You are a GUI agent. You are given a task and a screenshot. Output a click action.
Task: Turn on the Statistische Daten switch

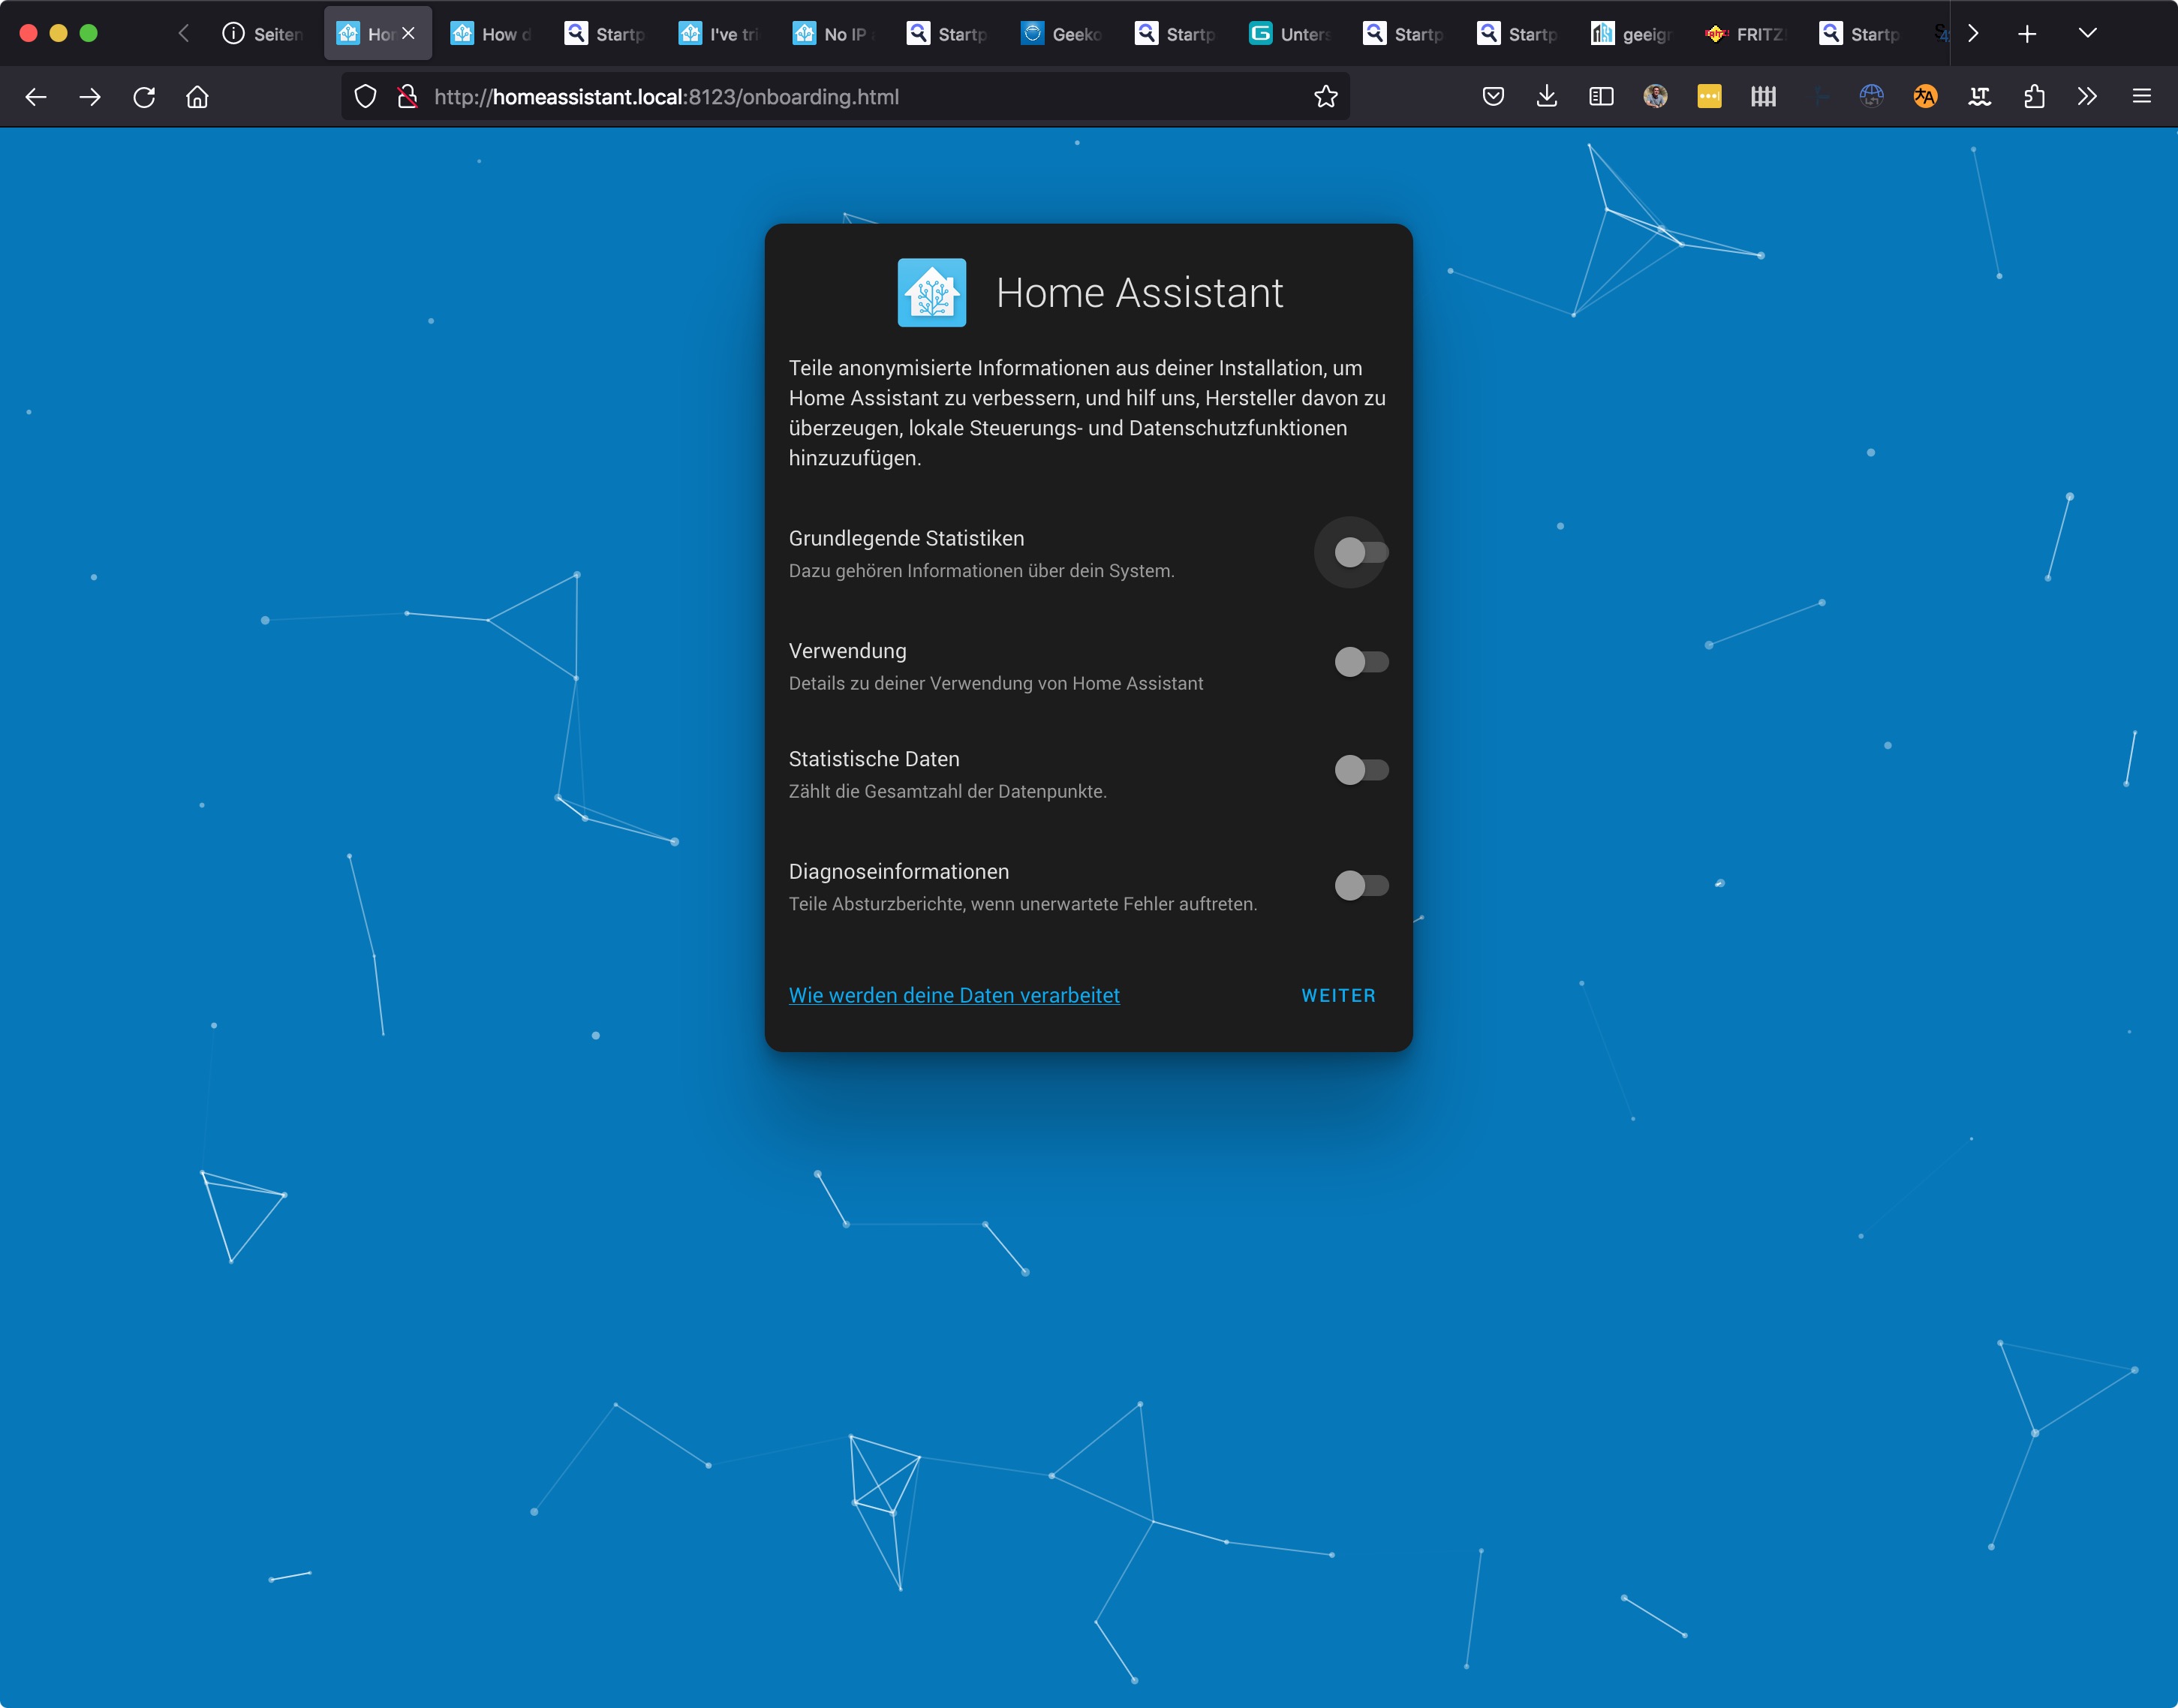click(1361, 770)
